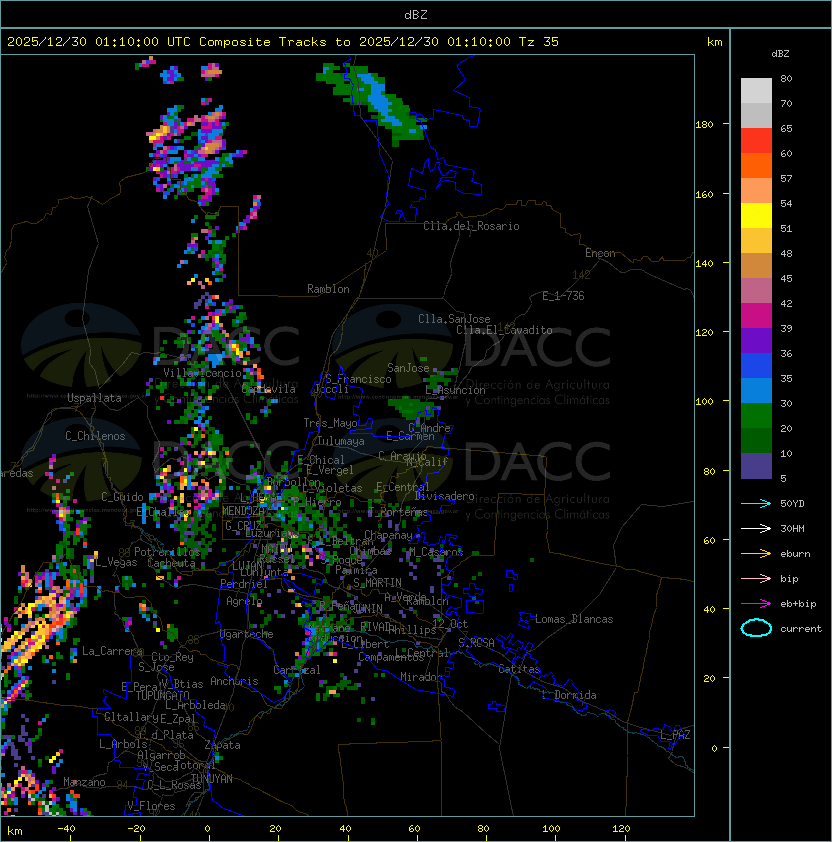This screenshot has height=842, width=832.
Task: Pick the topmost light gray legend swatch
Action: (756, 91)
